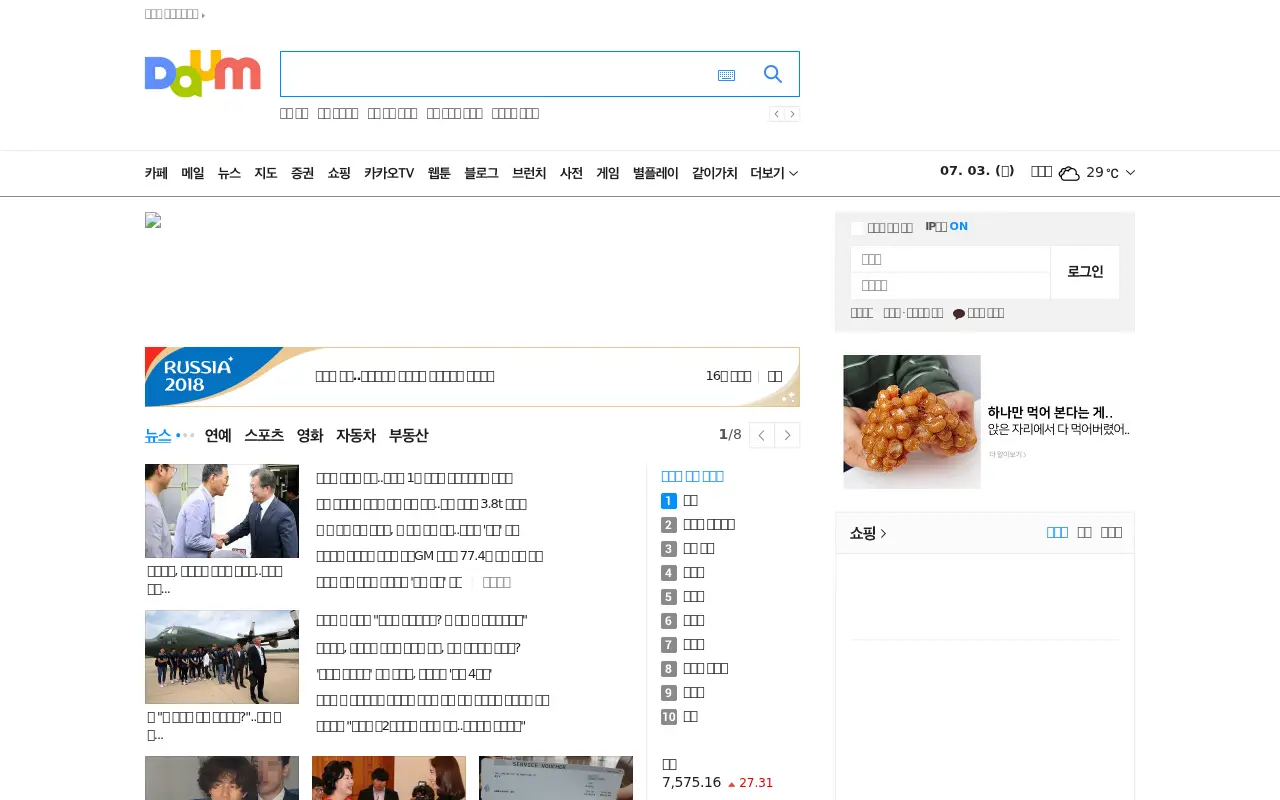Click the Daum logo
The height and width of the screenshot is (800, 1280).
(x=202, y=74)
